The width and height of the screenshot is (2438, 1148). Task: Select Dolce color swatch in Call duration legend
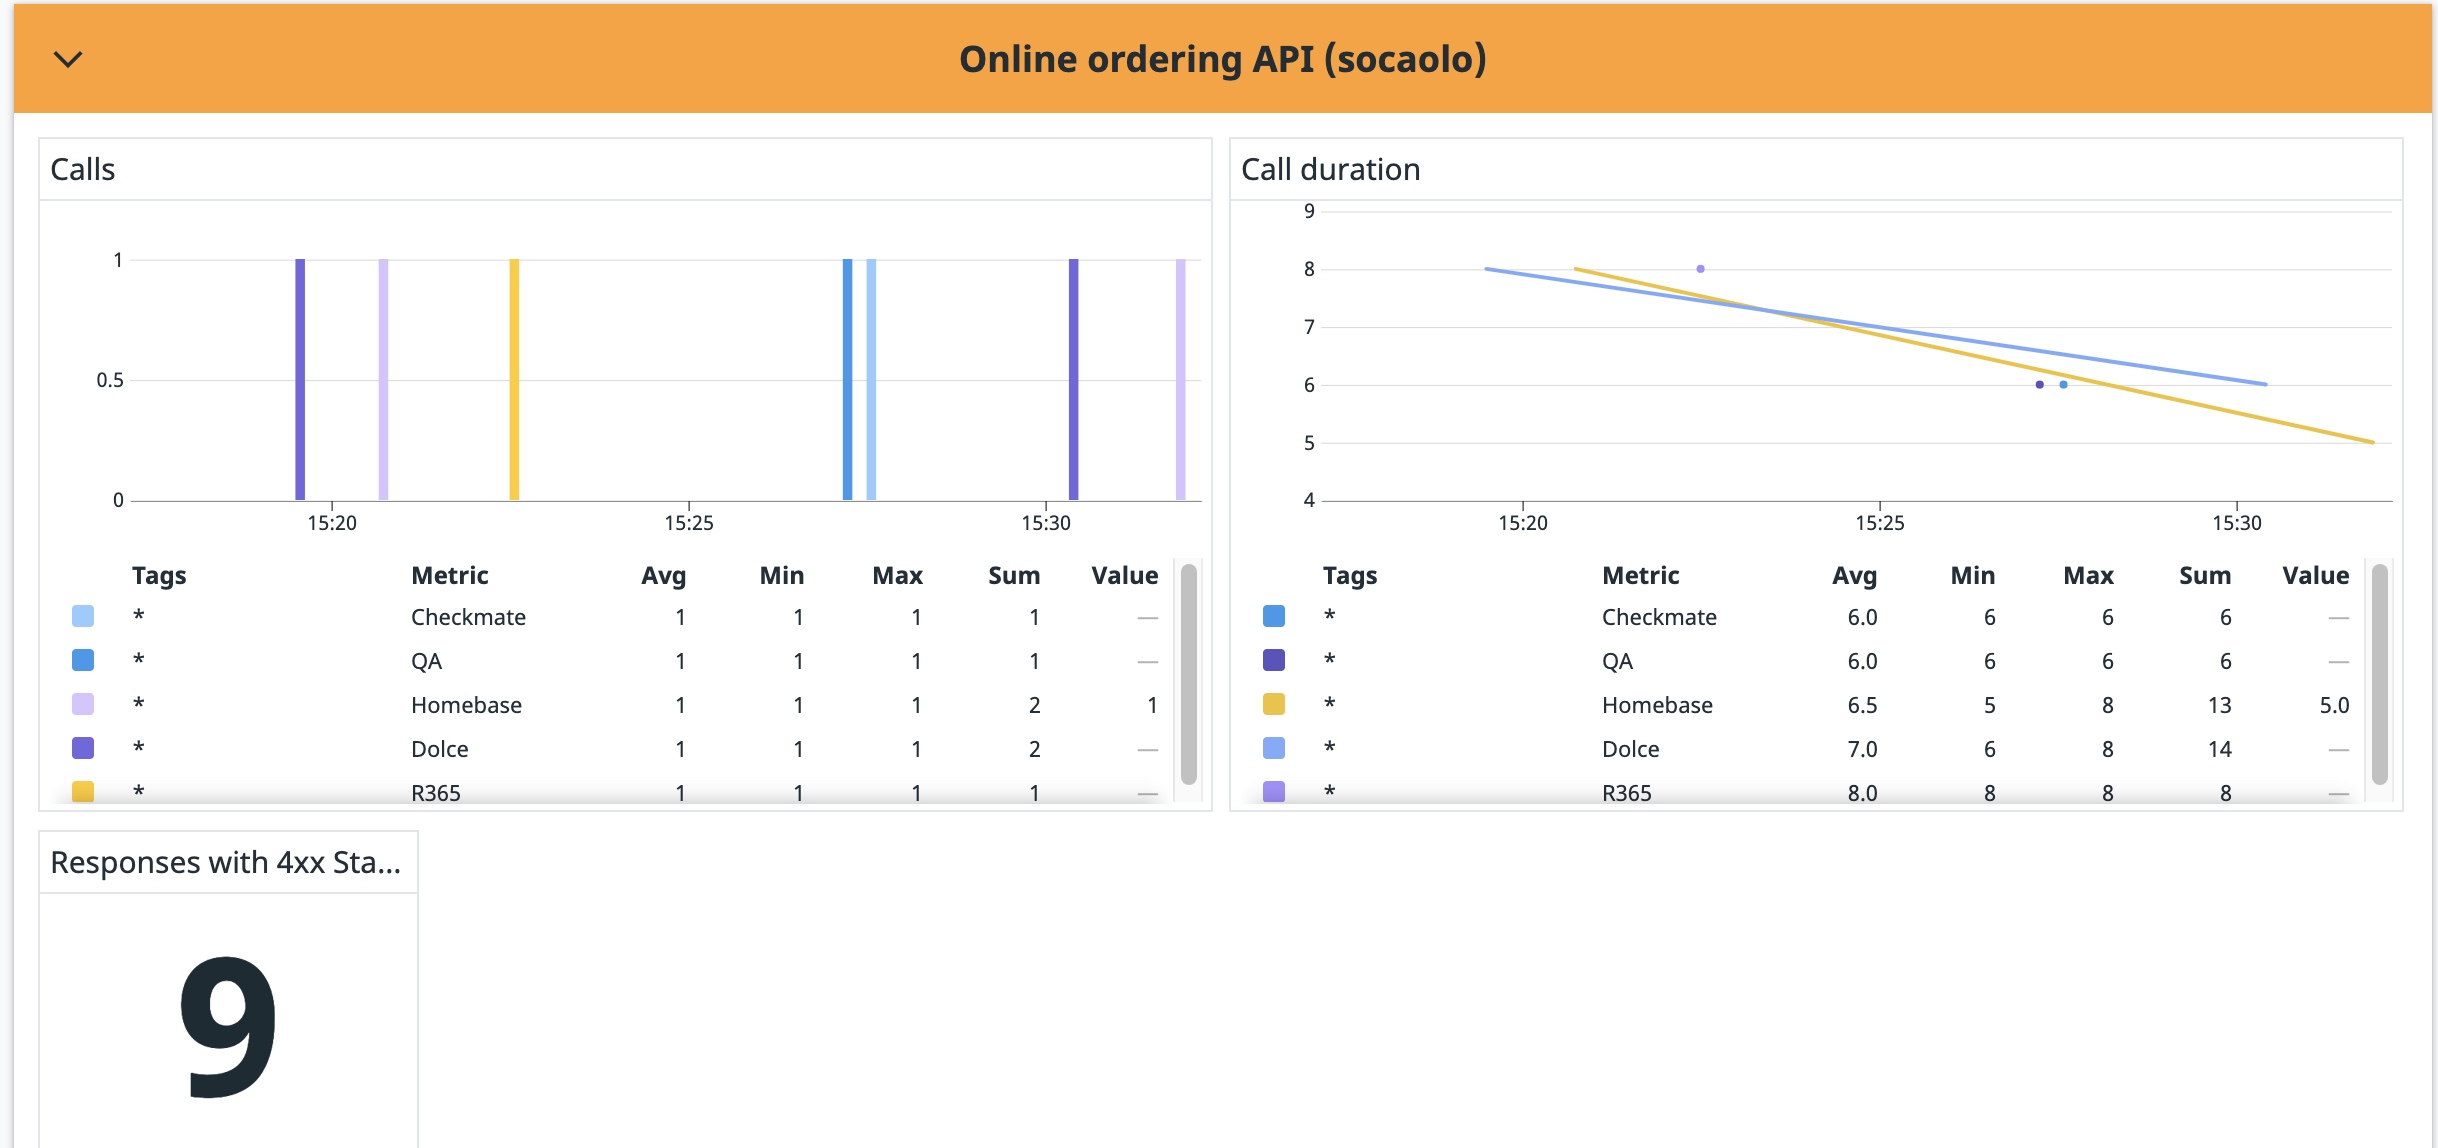tap(1274, 748)
